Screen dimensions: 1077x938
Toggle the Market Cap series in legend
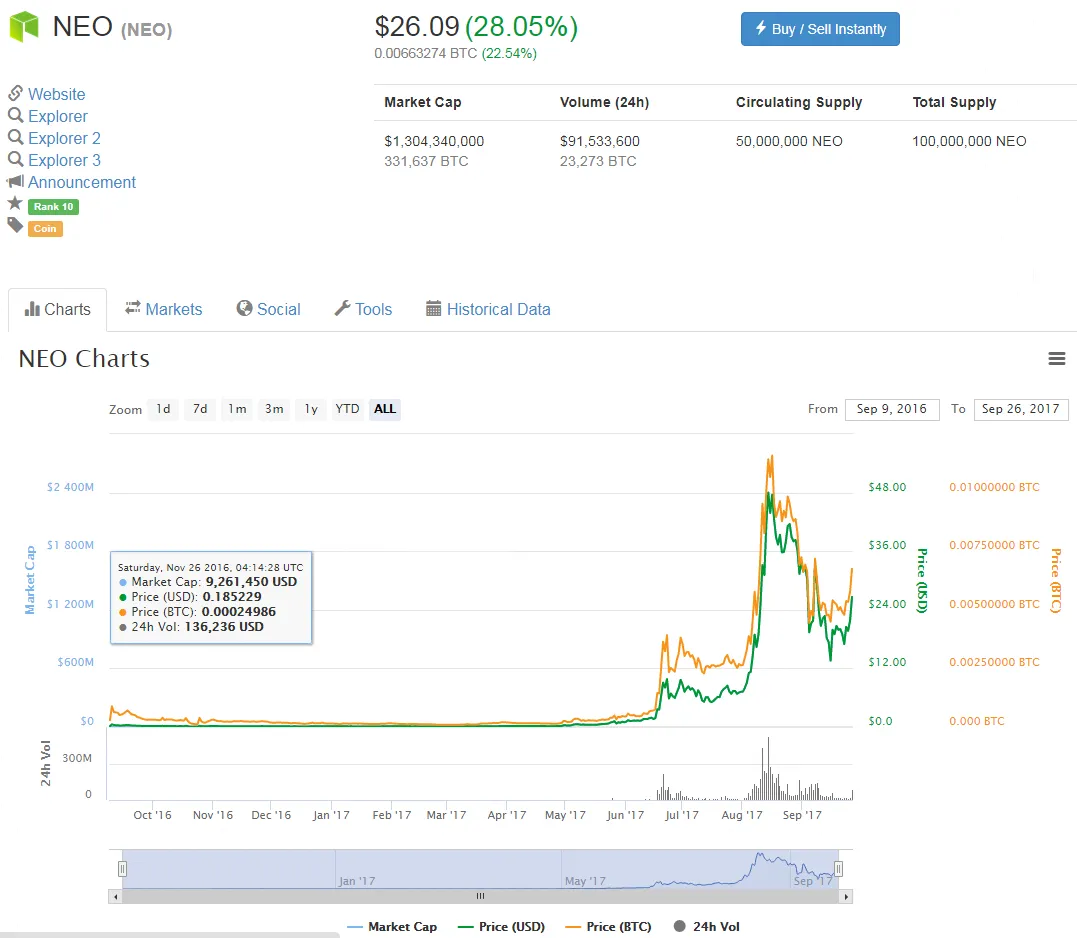392,927
